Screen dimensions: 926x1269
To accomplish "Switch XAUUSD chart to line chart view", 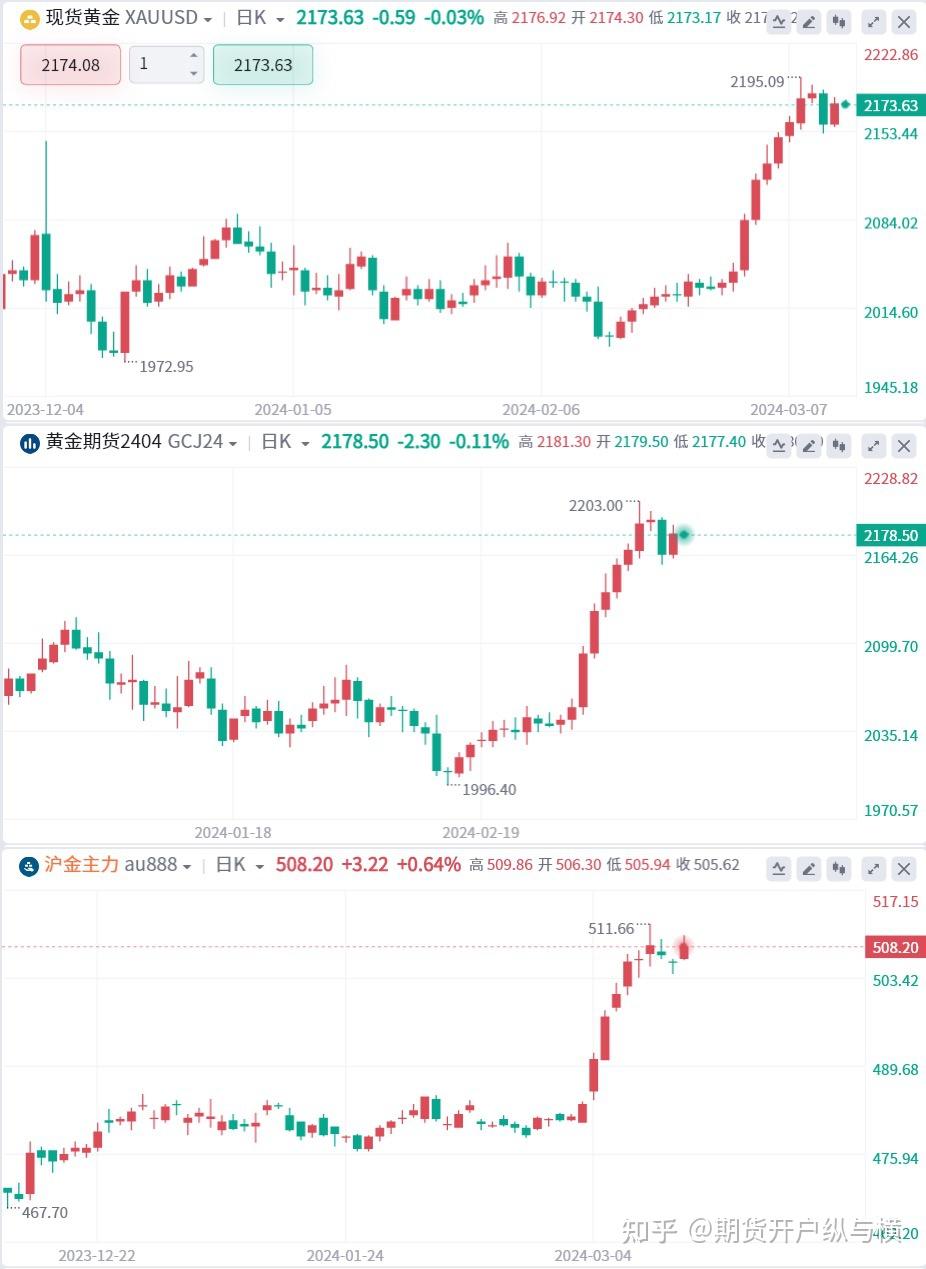I will [779, 22].
